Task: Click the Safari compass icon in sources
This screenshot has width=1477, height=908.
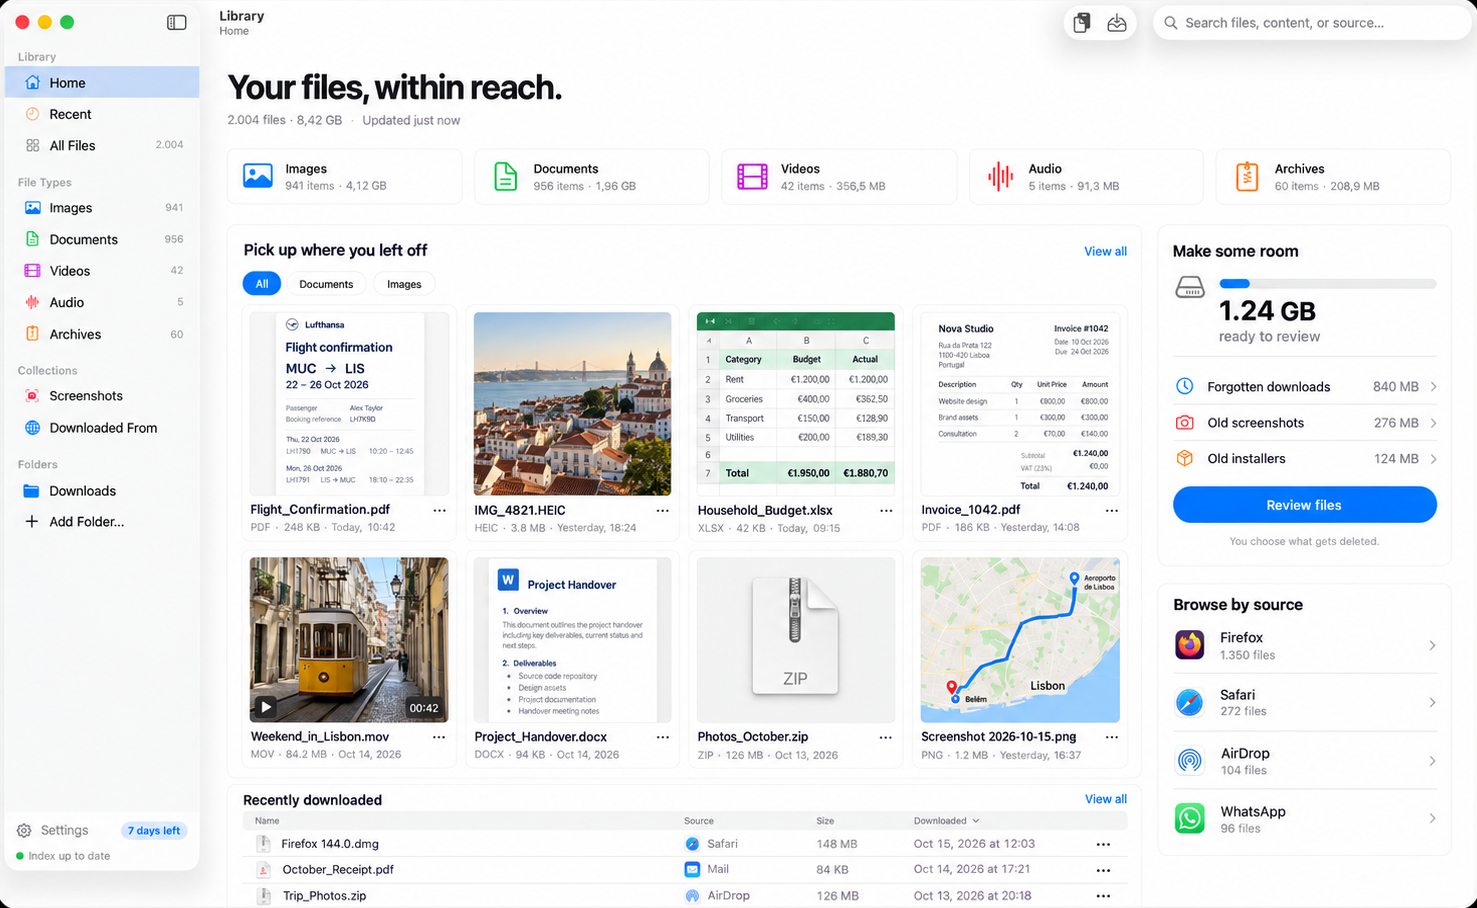Action: click(x=1189, y=702)
